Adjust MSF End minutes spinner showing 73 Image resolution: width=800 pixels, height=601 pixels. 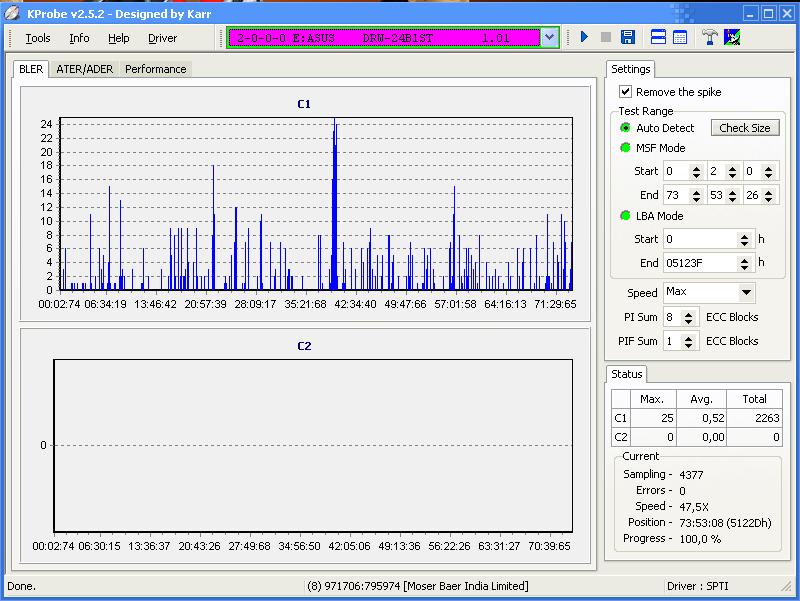696,195
